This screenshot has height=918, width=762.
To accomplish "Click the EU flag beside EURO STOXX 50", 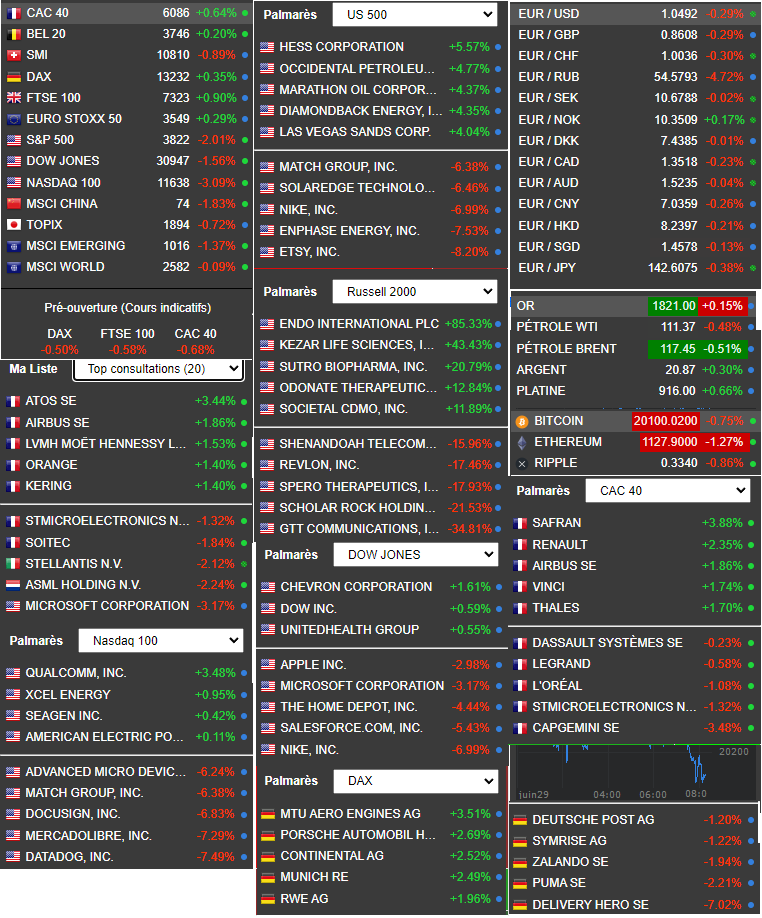I will pos(14,119).
